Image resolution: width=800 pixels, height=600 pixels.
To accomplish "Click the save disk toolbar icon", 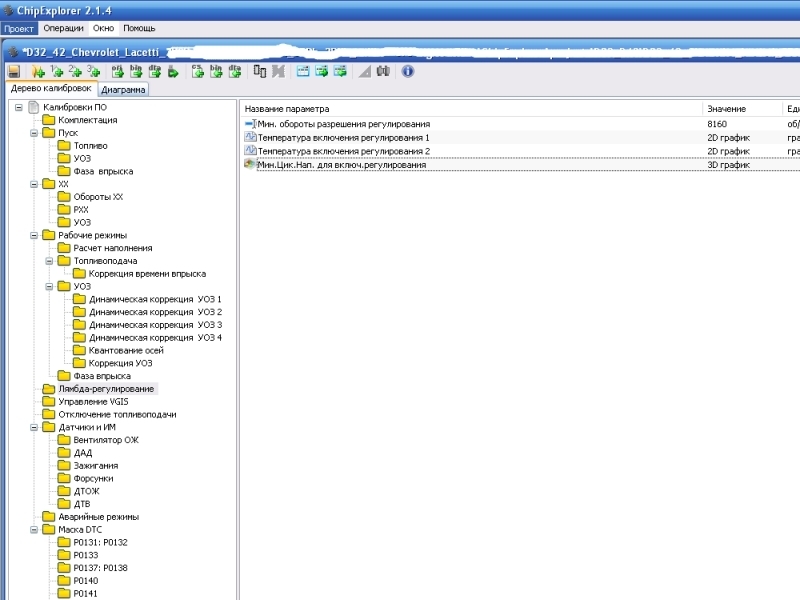I will (14, 72).
